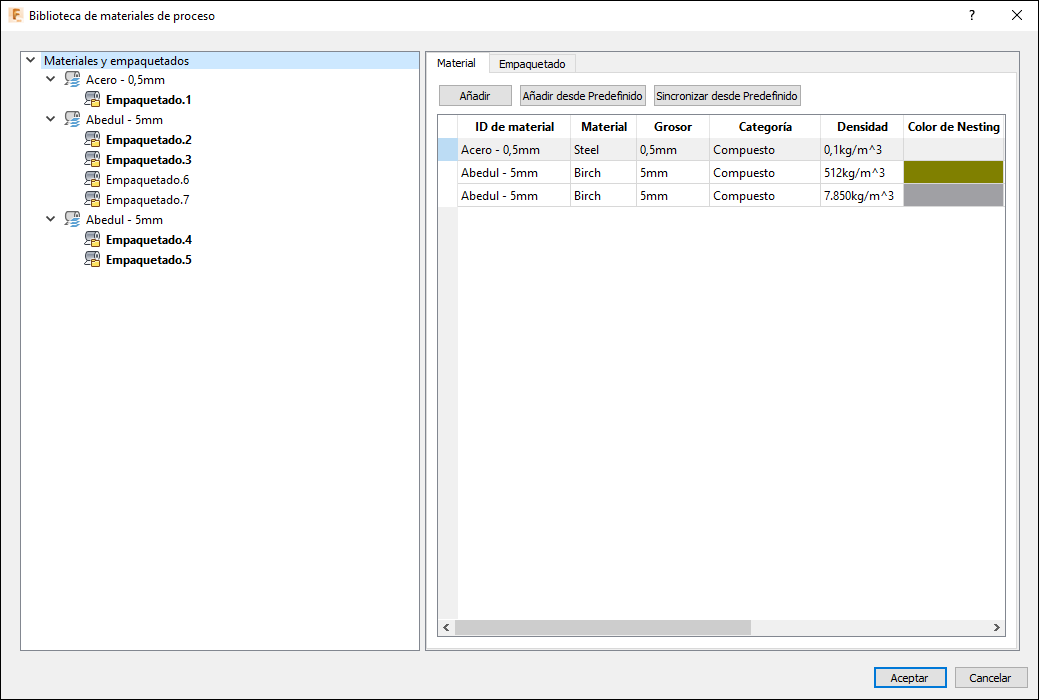1039x700 pixels.
Task: Select Empaquetado.6 in the tree
Action: click(x=147, y=180)
